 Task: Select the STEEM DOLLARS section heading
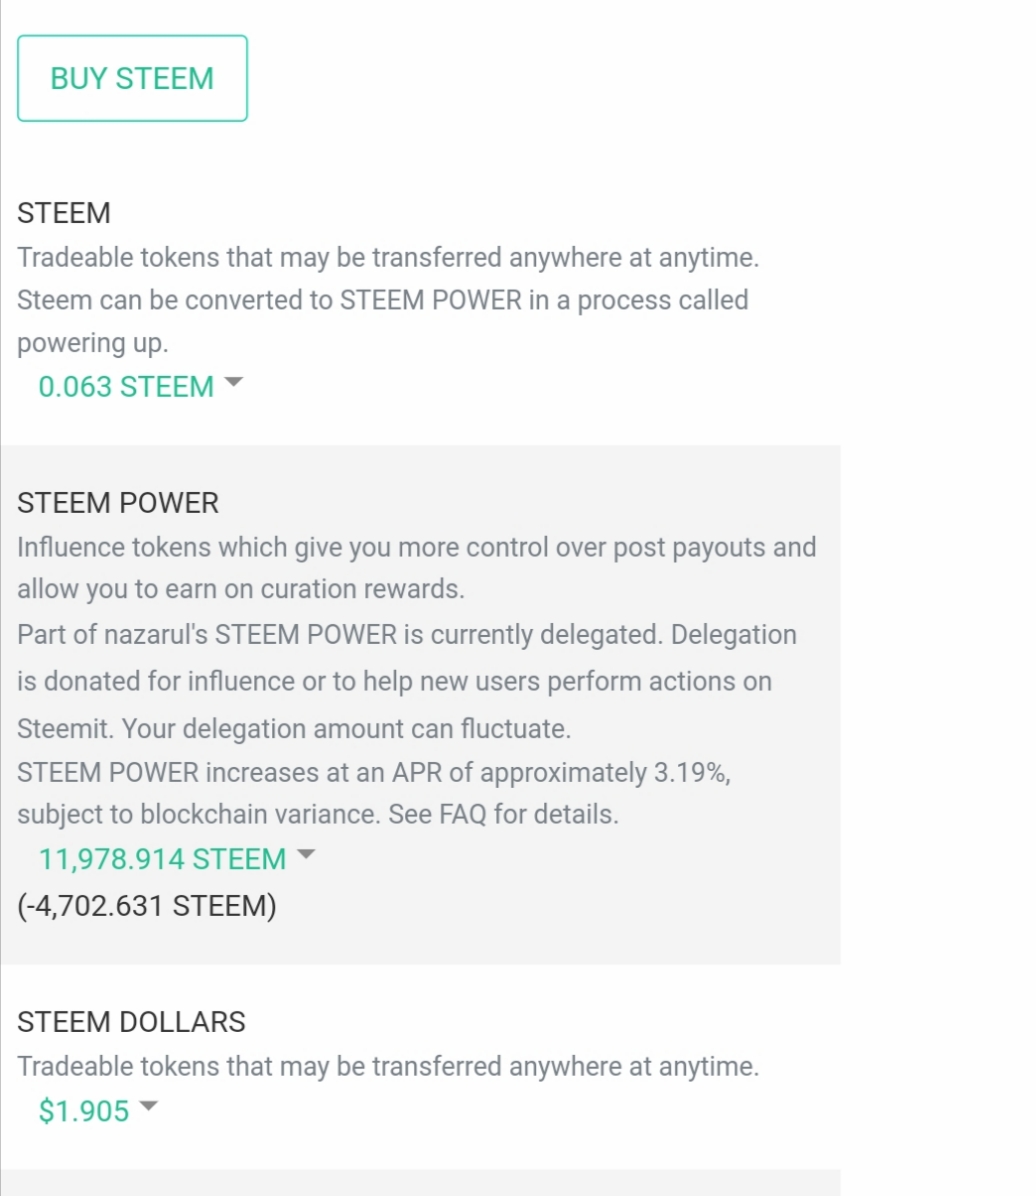click(131, 1022)
